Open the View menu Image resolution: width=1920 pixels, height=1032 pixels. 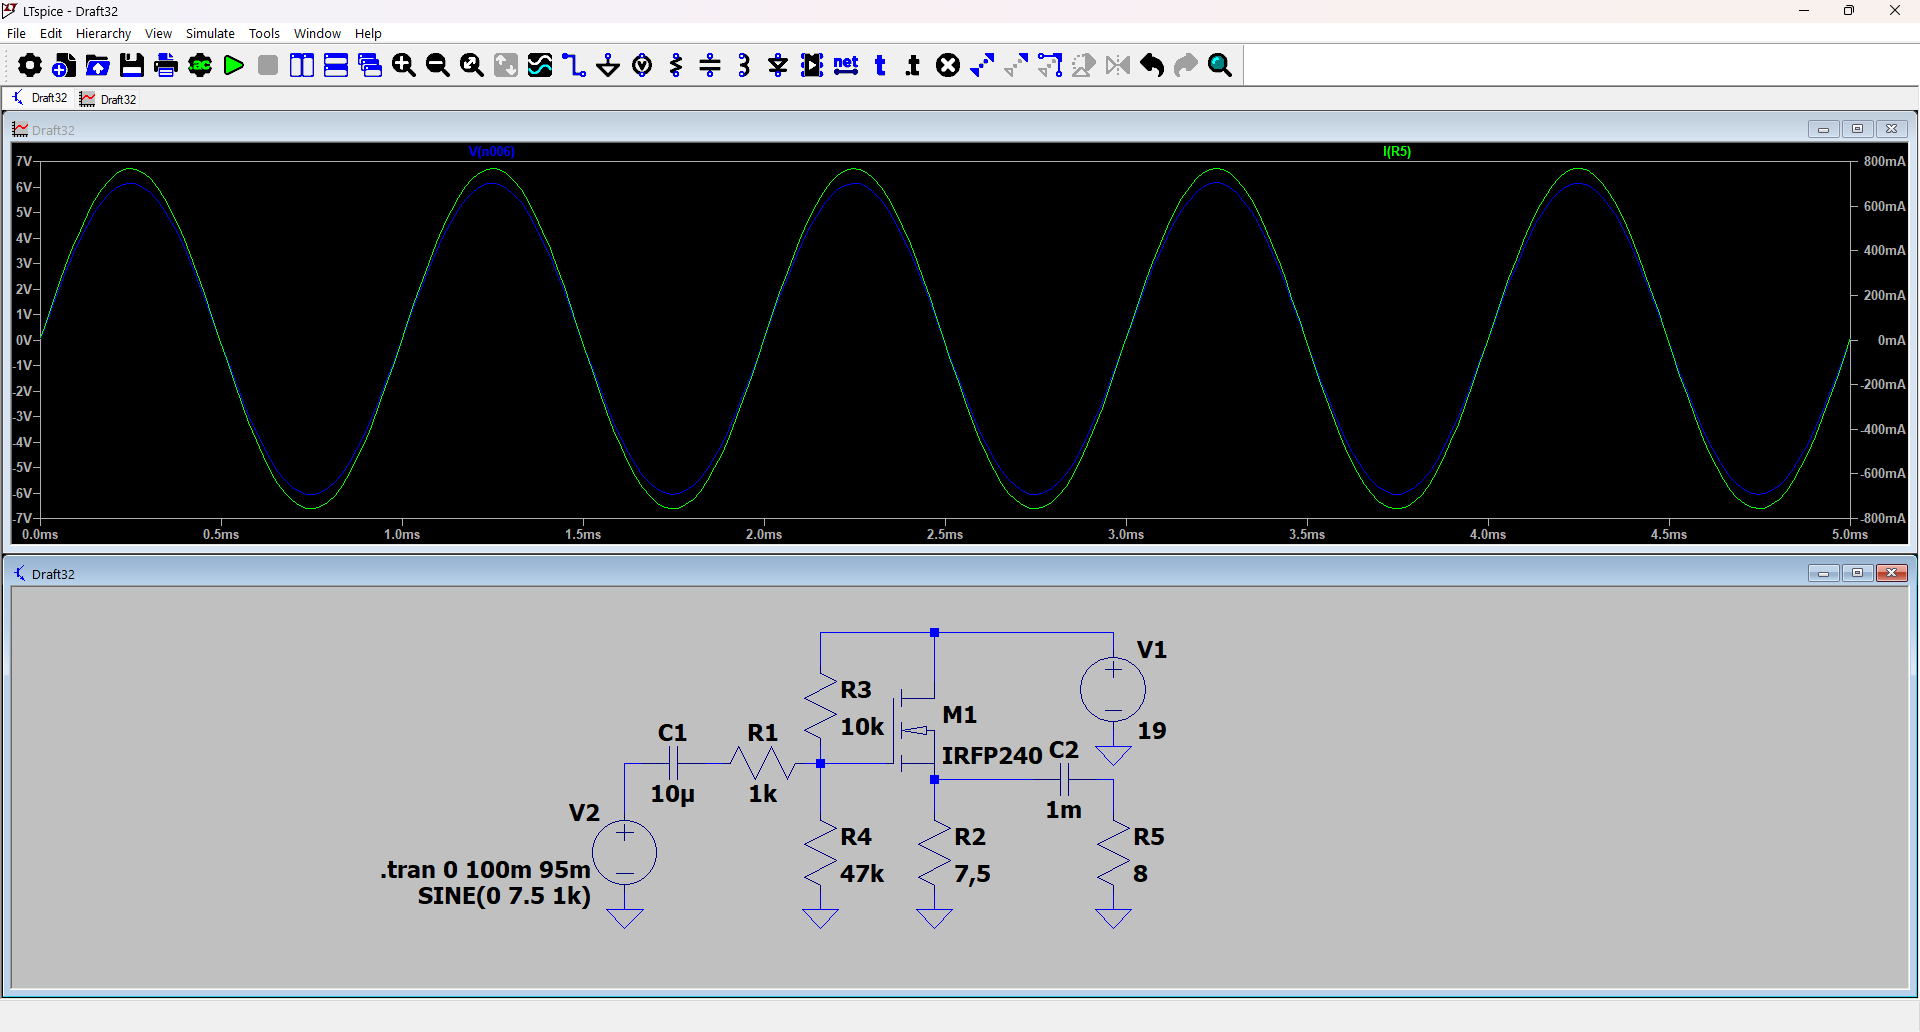(x=158, y=33)
